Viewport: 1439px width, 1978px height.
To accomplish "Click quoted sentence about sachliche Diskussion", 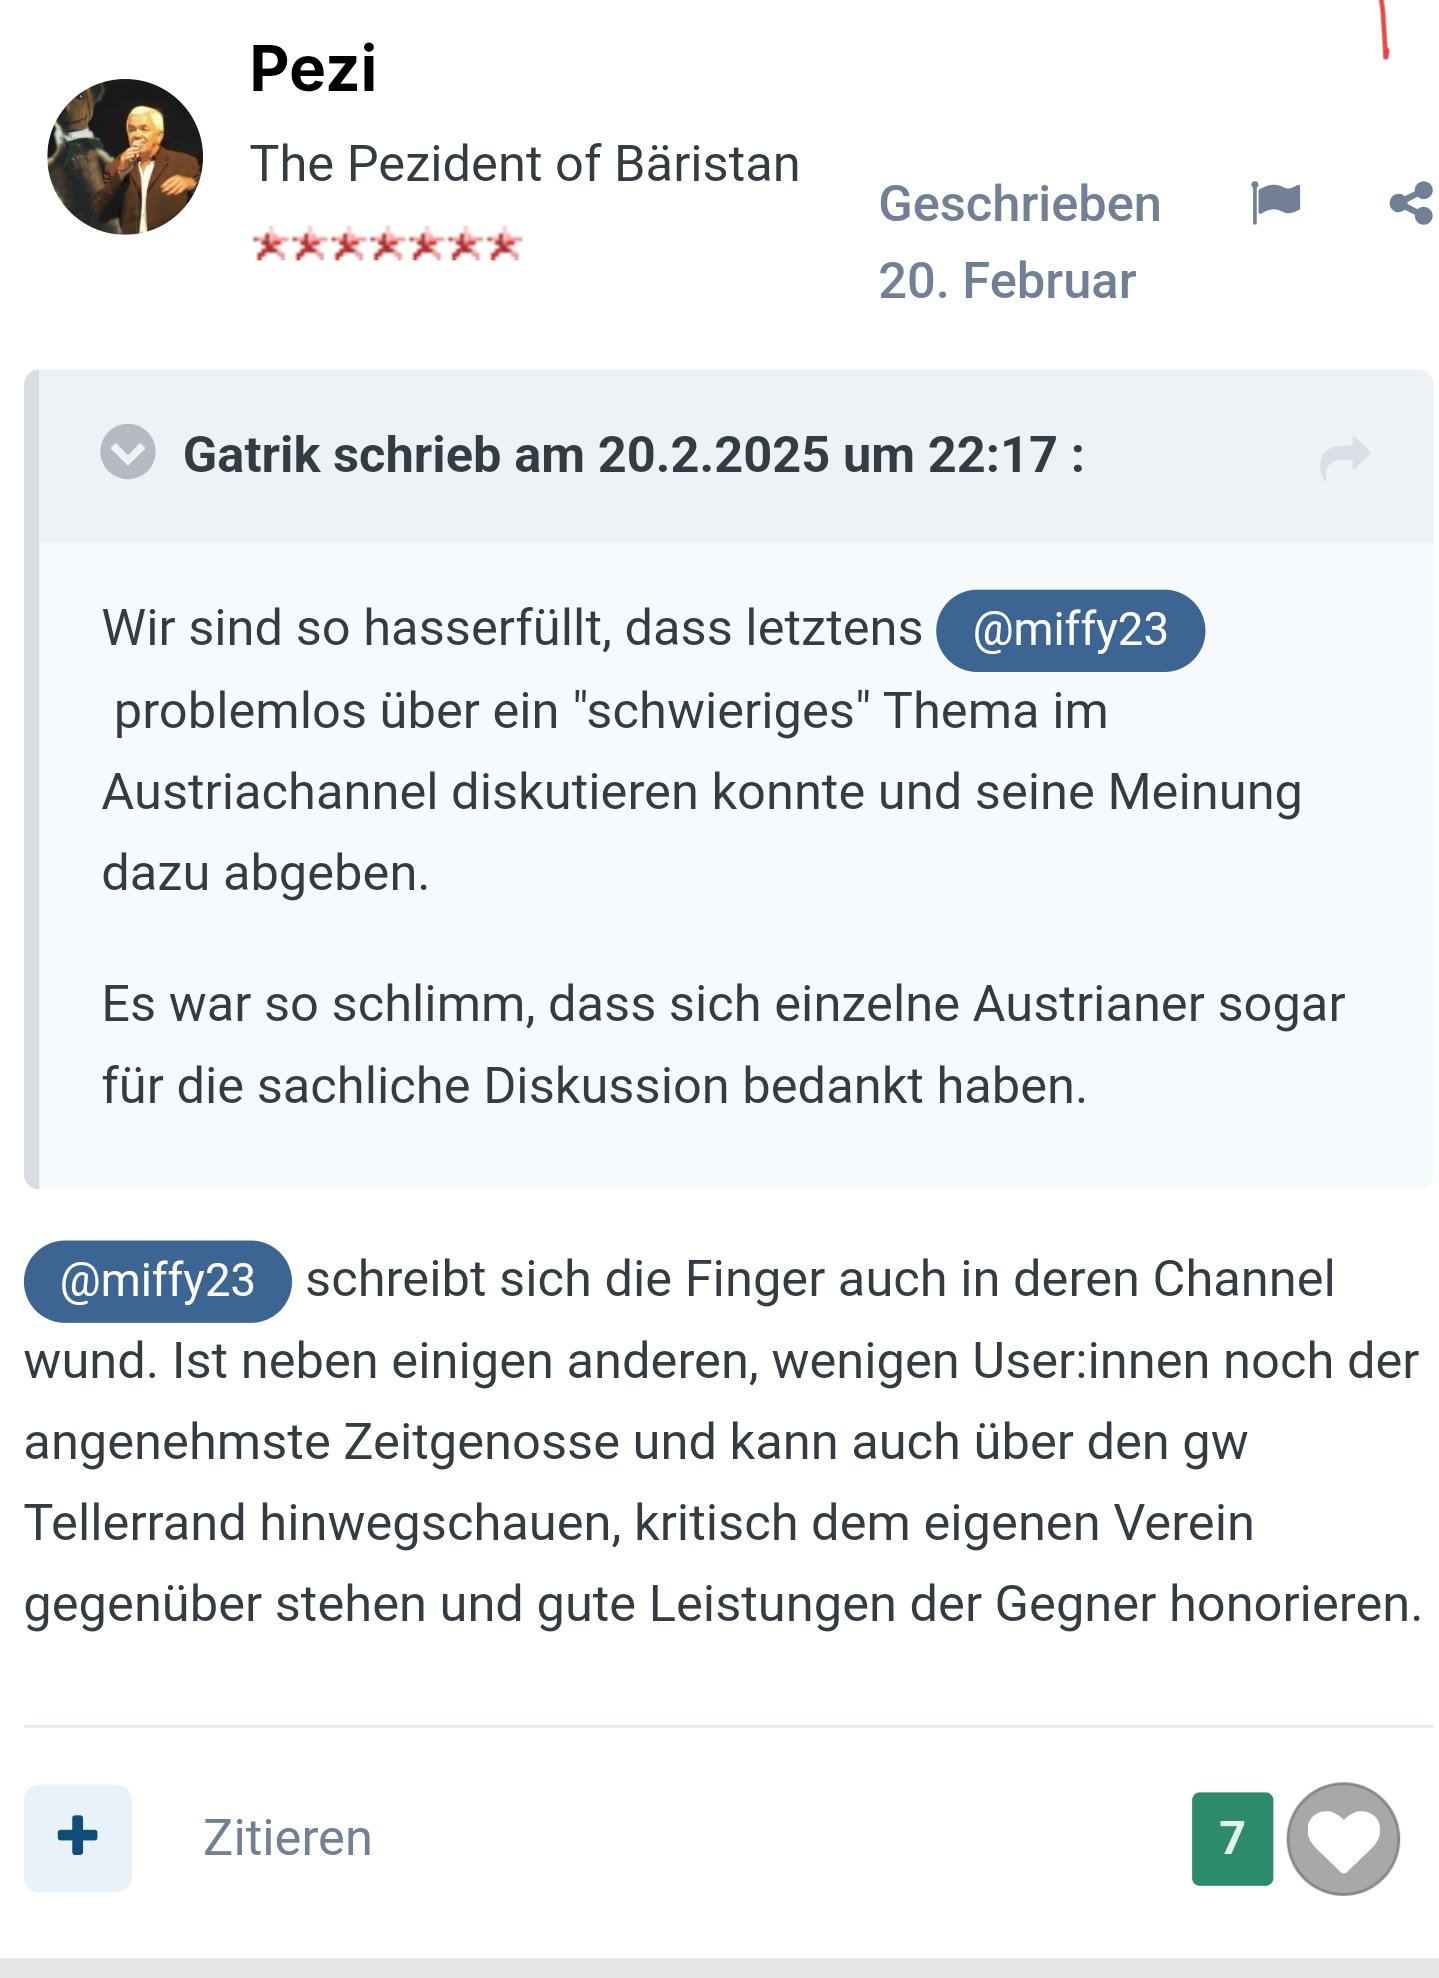I will click(723, 1045).
